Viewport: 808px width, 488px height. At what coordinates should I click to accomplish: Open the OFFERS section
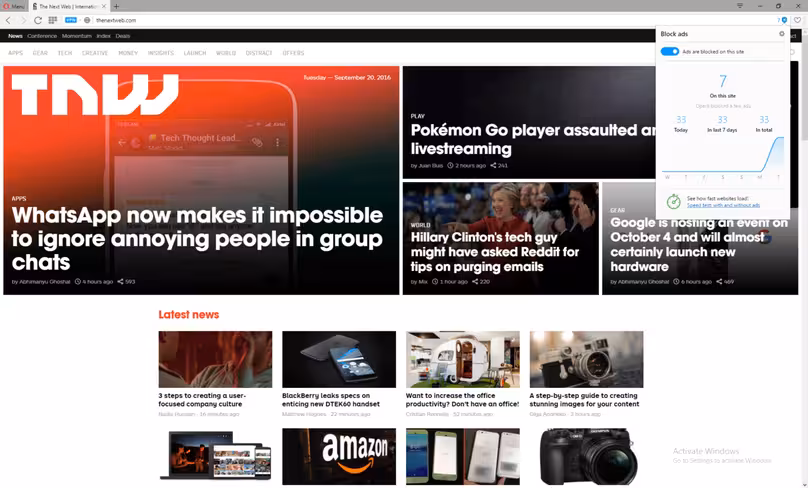click(x=293, y=53)
